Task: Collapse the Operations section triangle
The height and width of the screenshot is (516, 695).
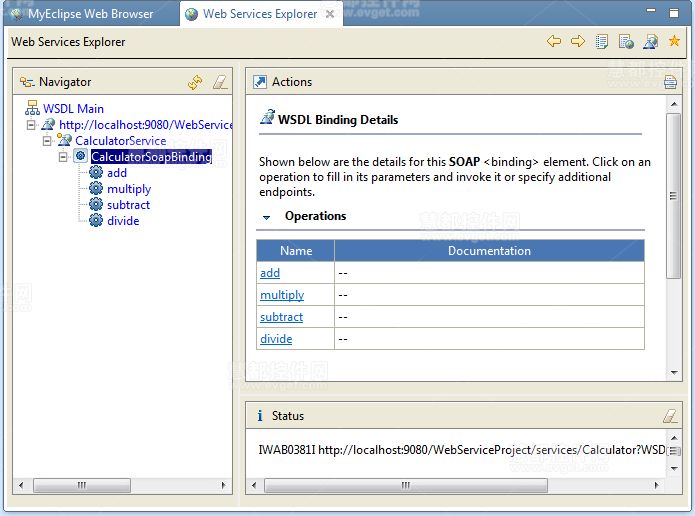Action: (x=266, y=217)
